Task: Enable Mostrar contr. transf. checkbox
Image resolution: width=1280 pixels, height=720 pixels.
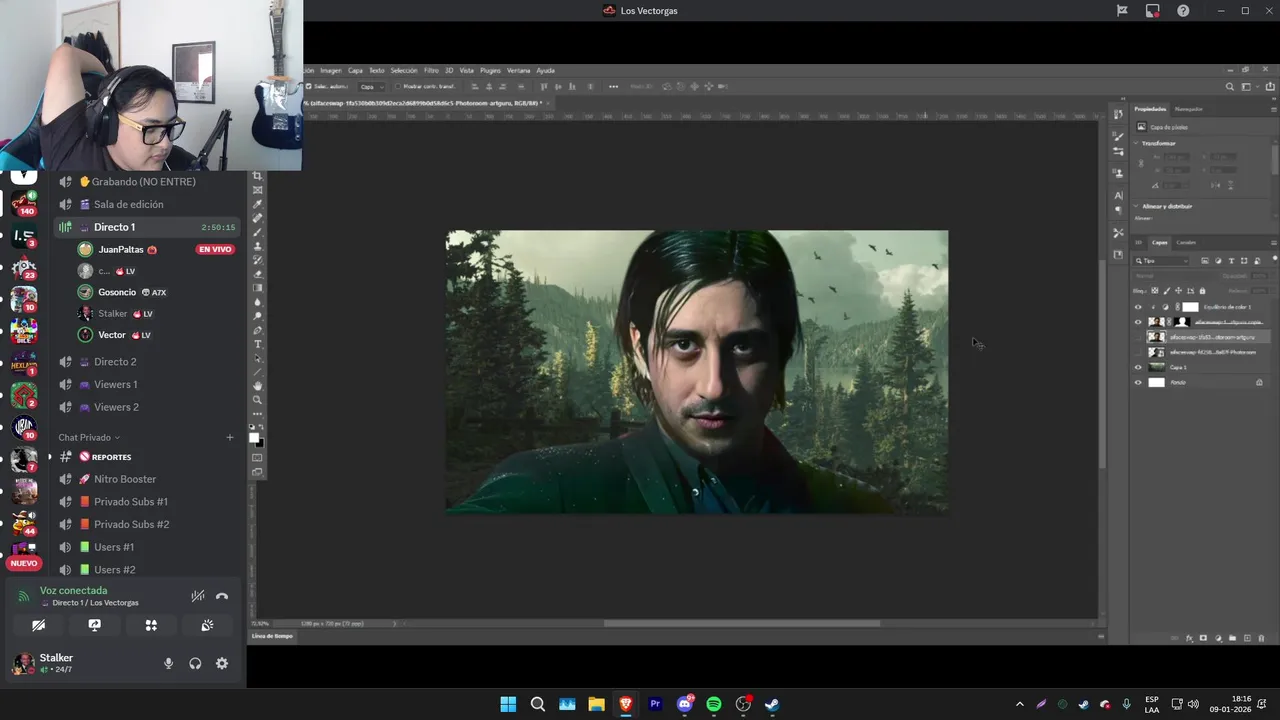Action: [399, 87]
